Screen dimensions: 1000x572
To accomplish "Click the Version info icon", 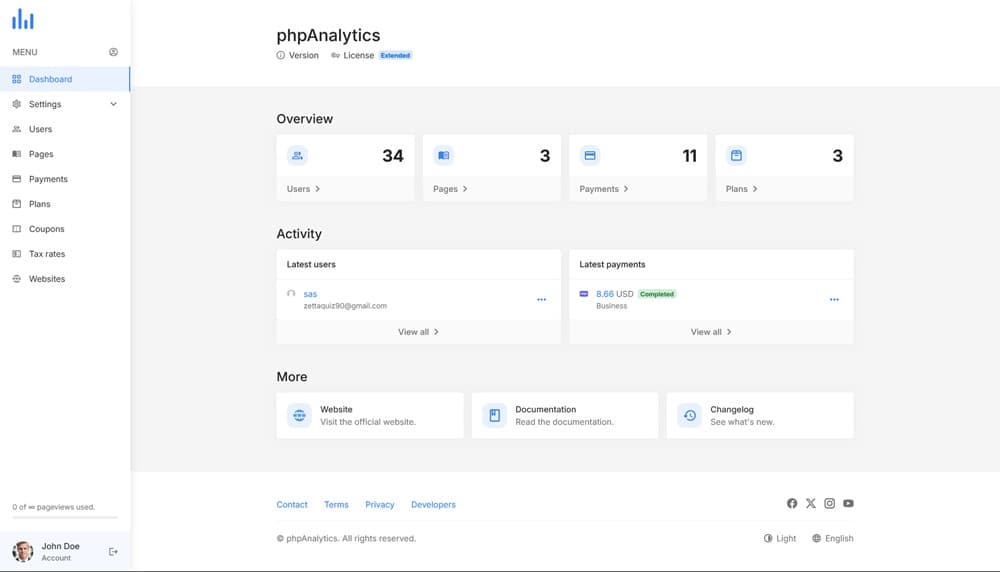I will point(281,55).
